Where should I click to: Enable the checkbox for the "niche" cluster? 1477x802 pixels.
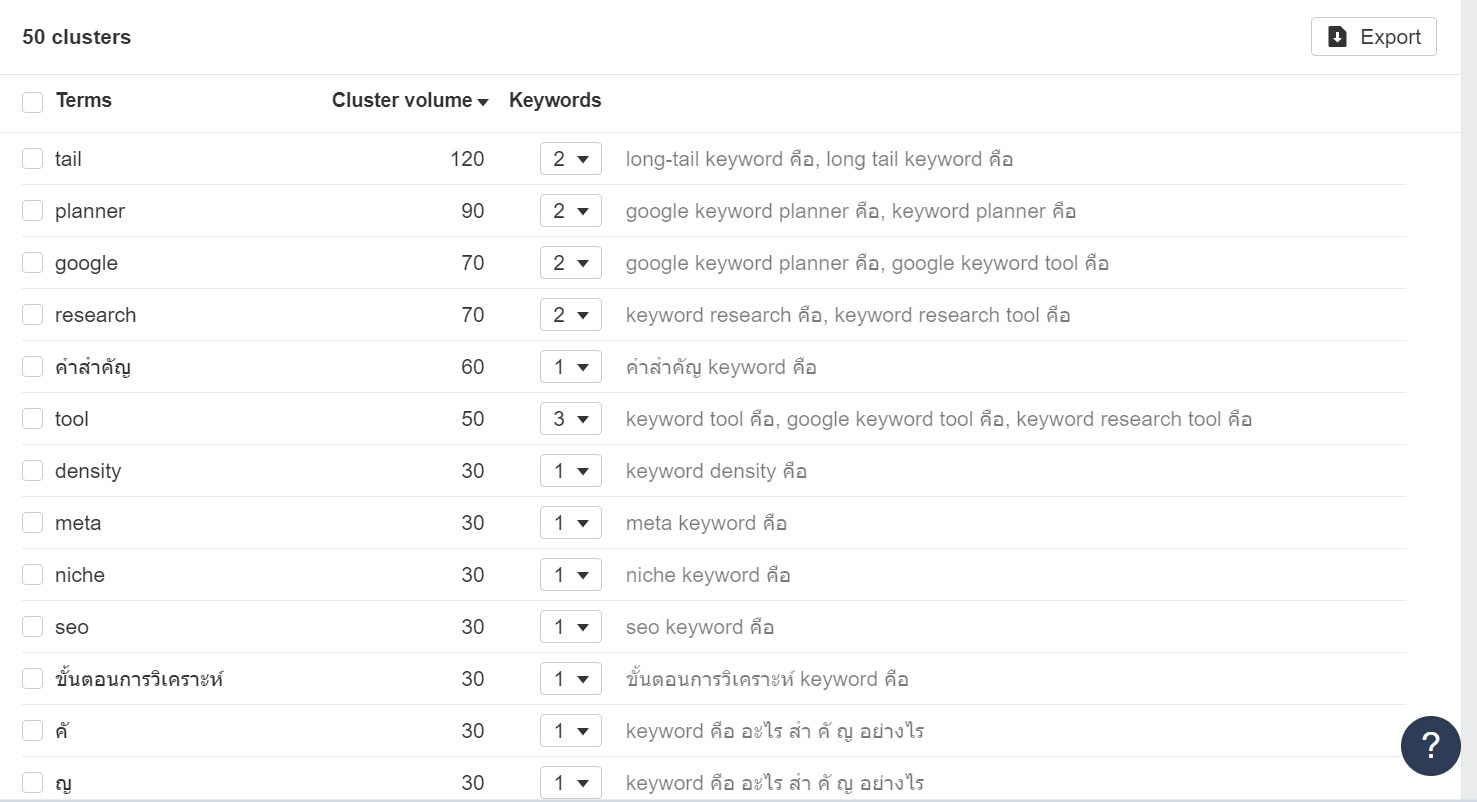(32, 574)
